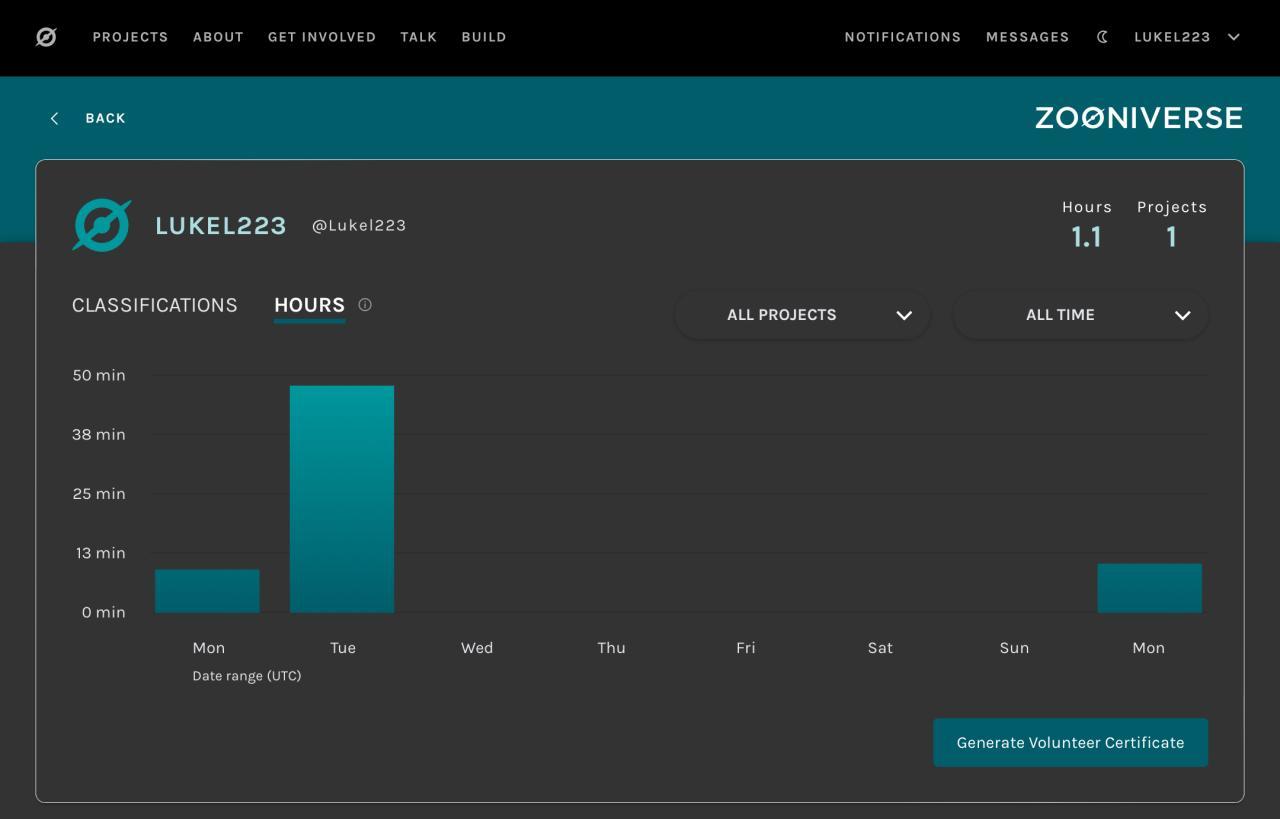
Task: Click the Back link text
Action: (106, 118)
